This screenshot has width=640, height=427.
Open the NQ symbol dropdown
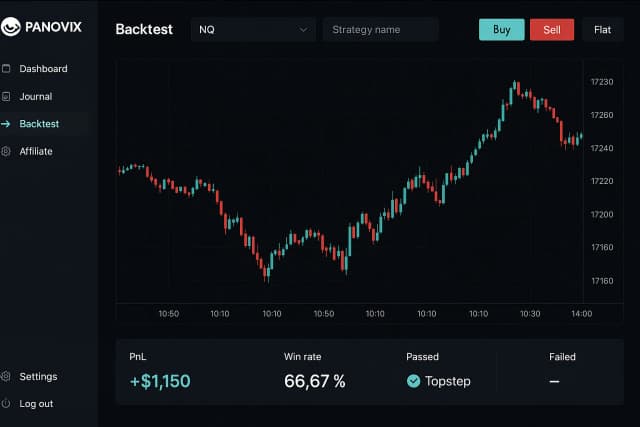point(253,30)
